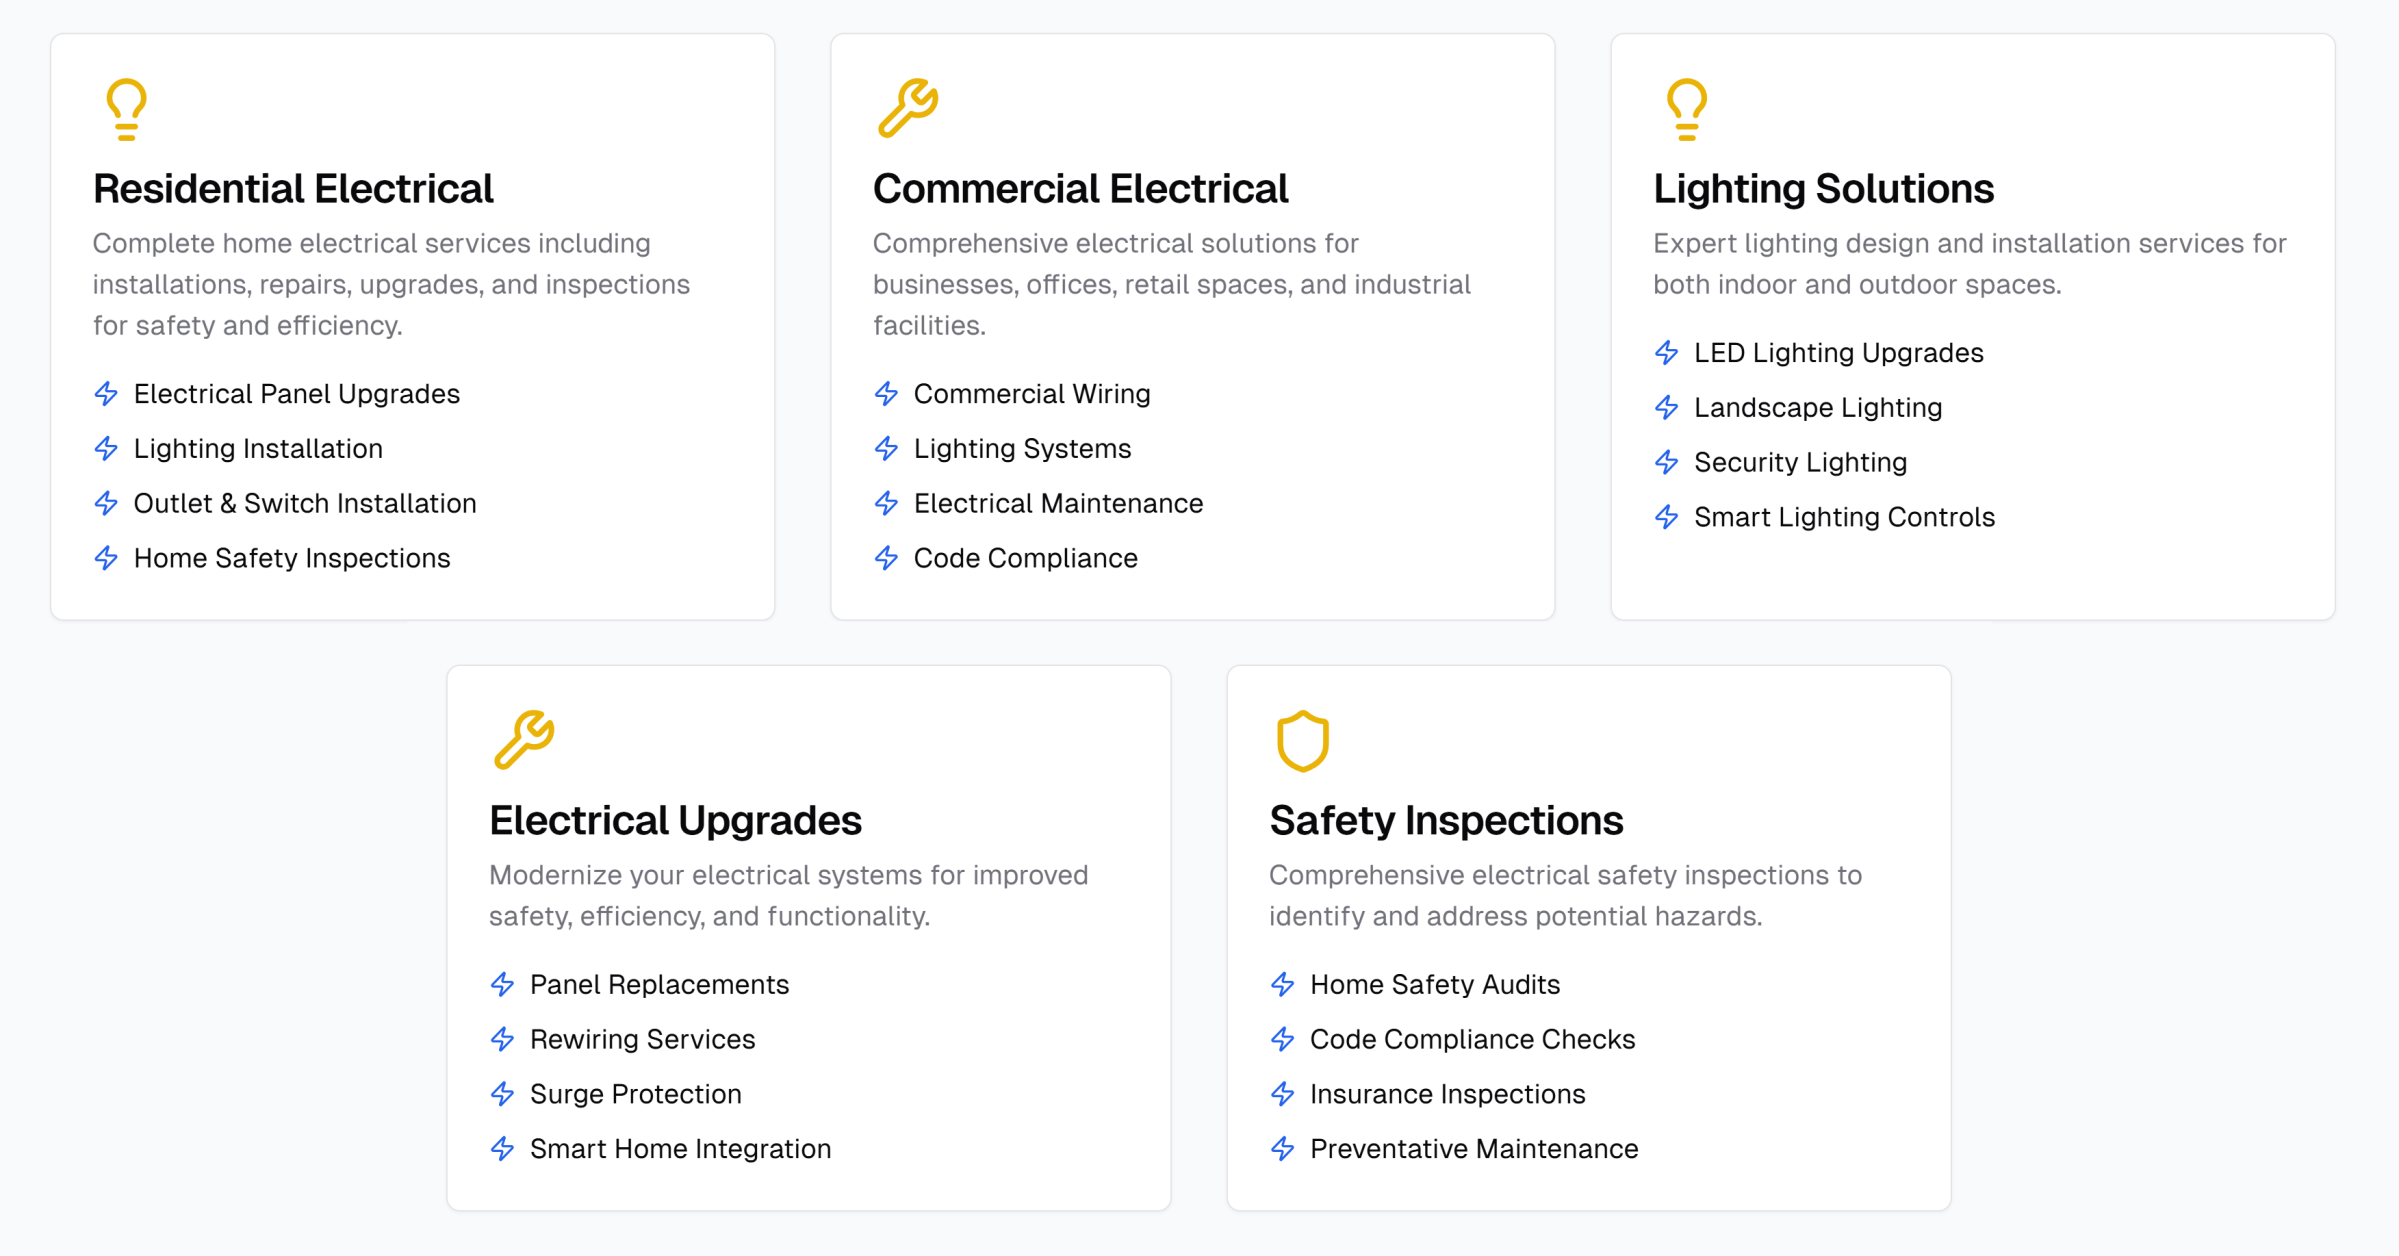Click the Outlet & Switch Installation item
This screenshot has width=2399, height=1256.
point(305,503)
